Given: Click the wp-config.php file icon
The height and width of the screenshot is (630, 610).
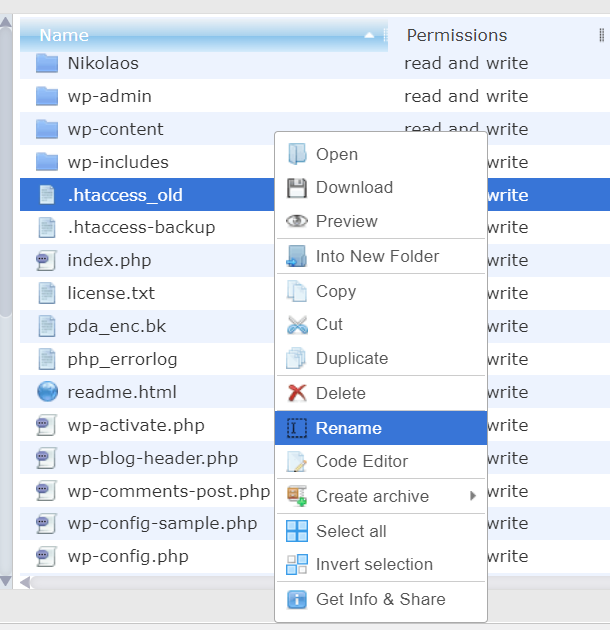Looking at the screenshot, I should [x=47, y=556].
